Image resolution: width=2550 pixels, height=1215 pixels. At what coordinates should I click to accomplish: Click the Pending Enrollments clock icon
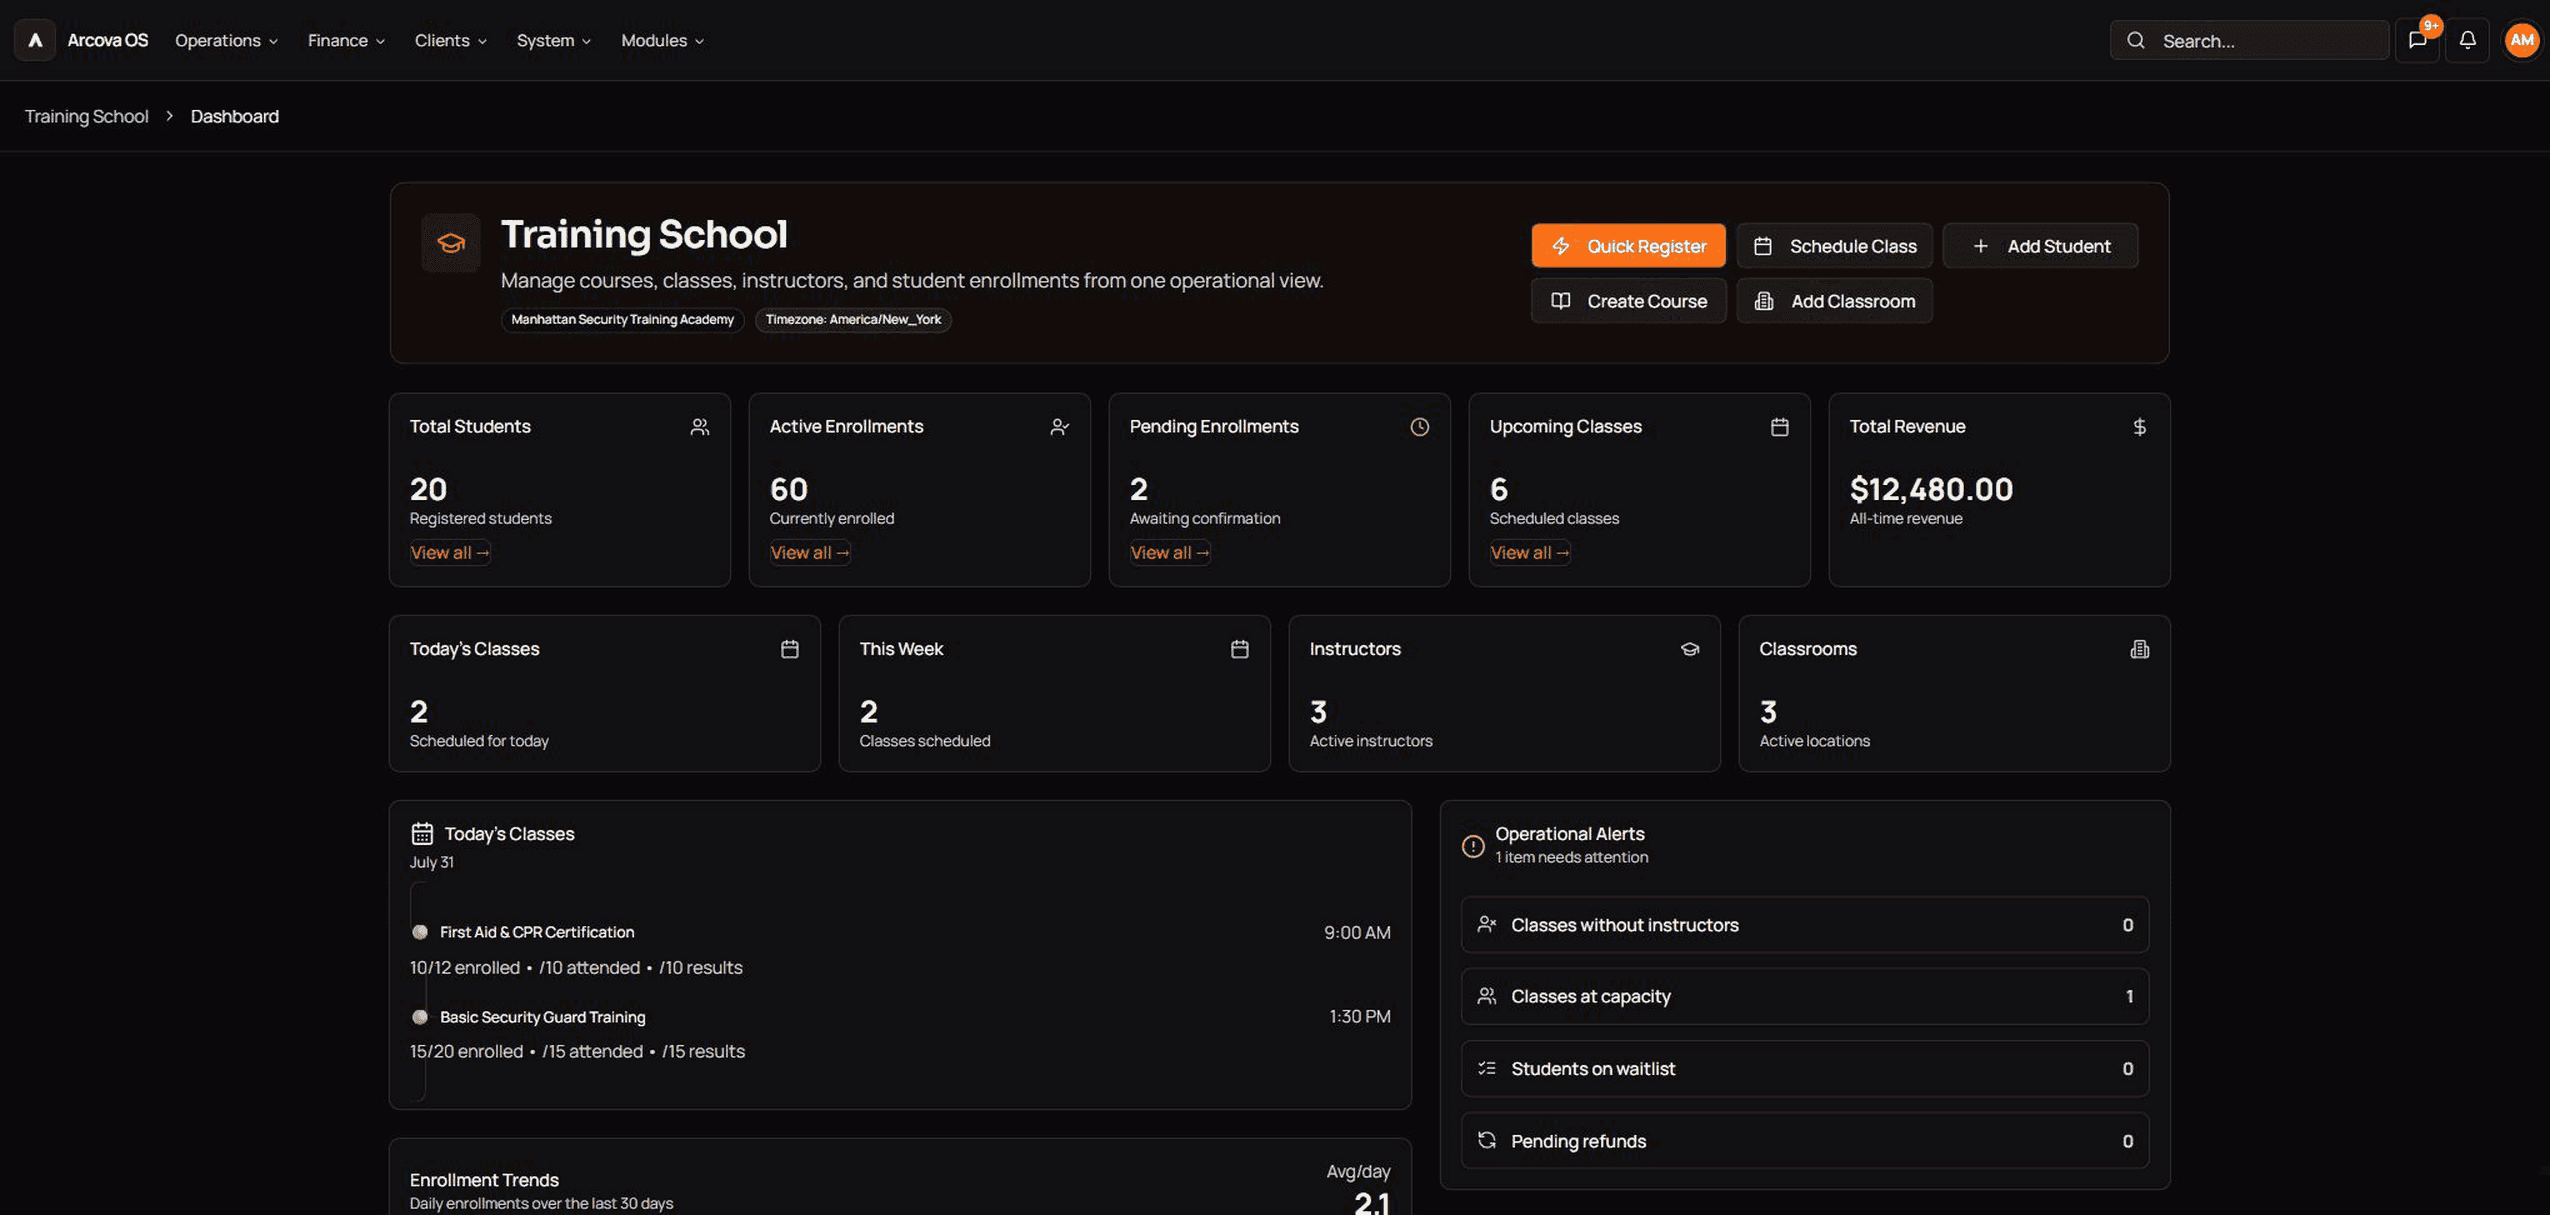coord(1419,427)
